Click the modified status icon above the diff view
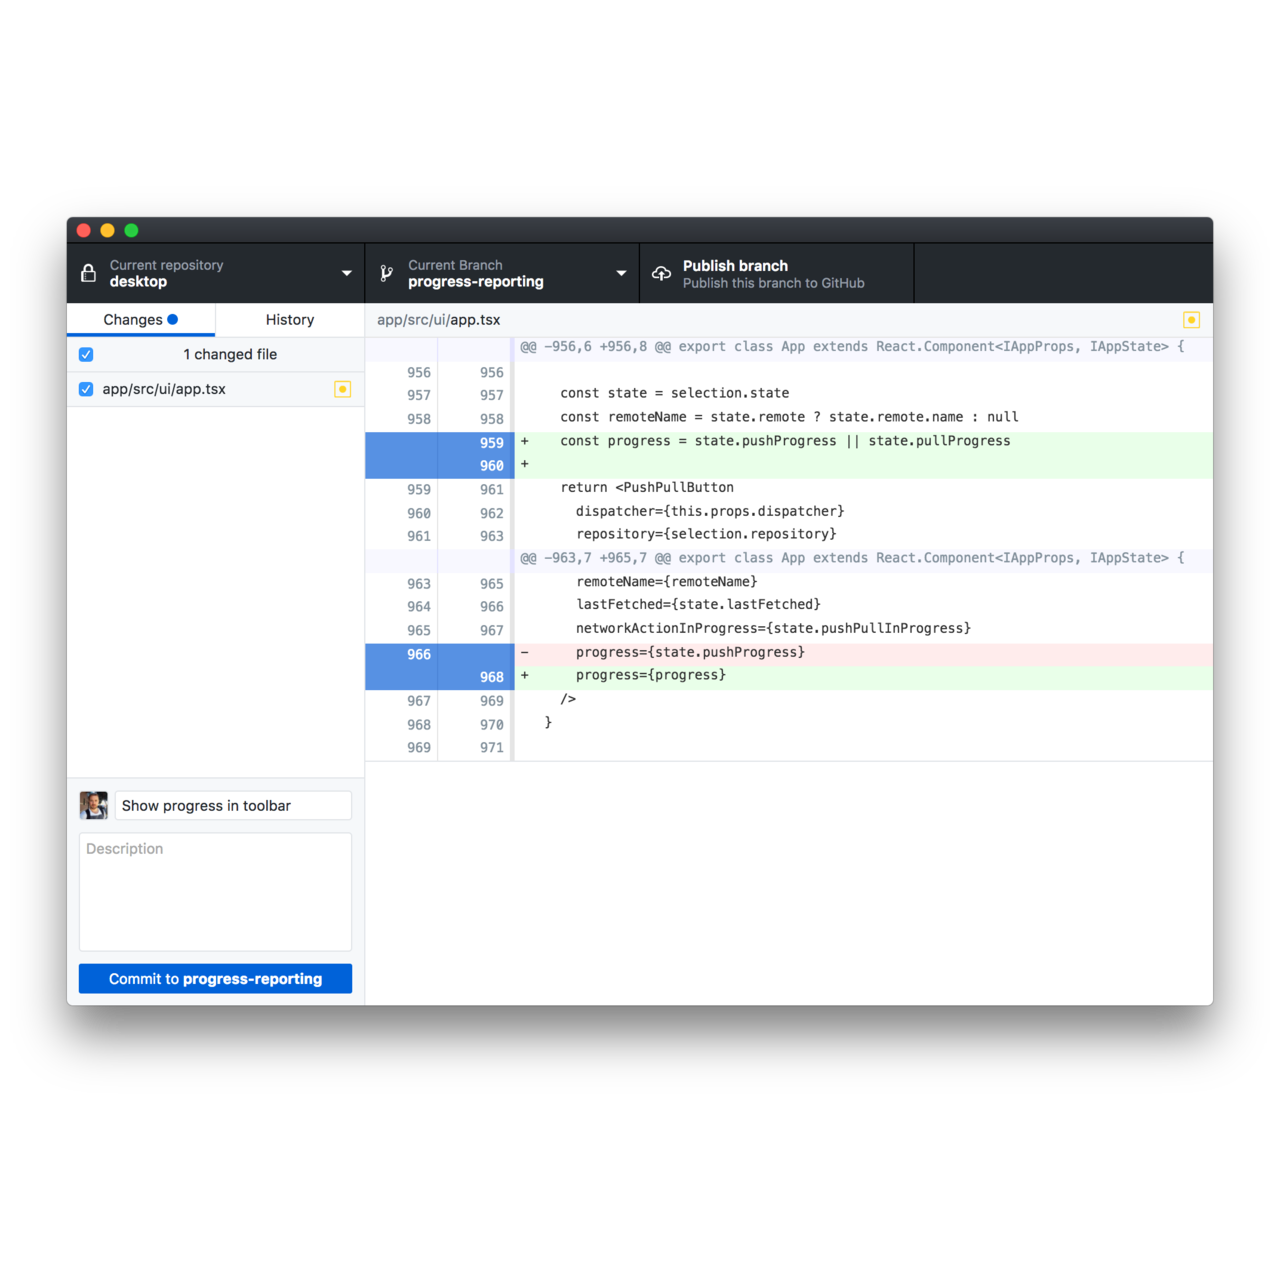Image resolution: width=1280 pixels, height=1280 pixels. tap(1191, 319)
